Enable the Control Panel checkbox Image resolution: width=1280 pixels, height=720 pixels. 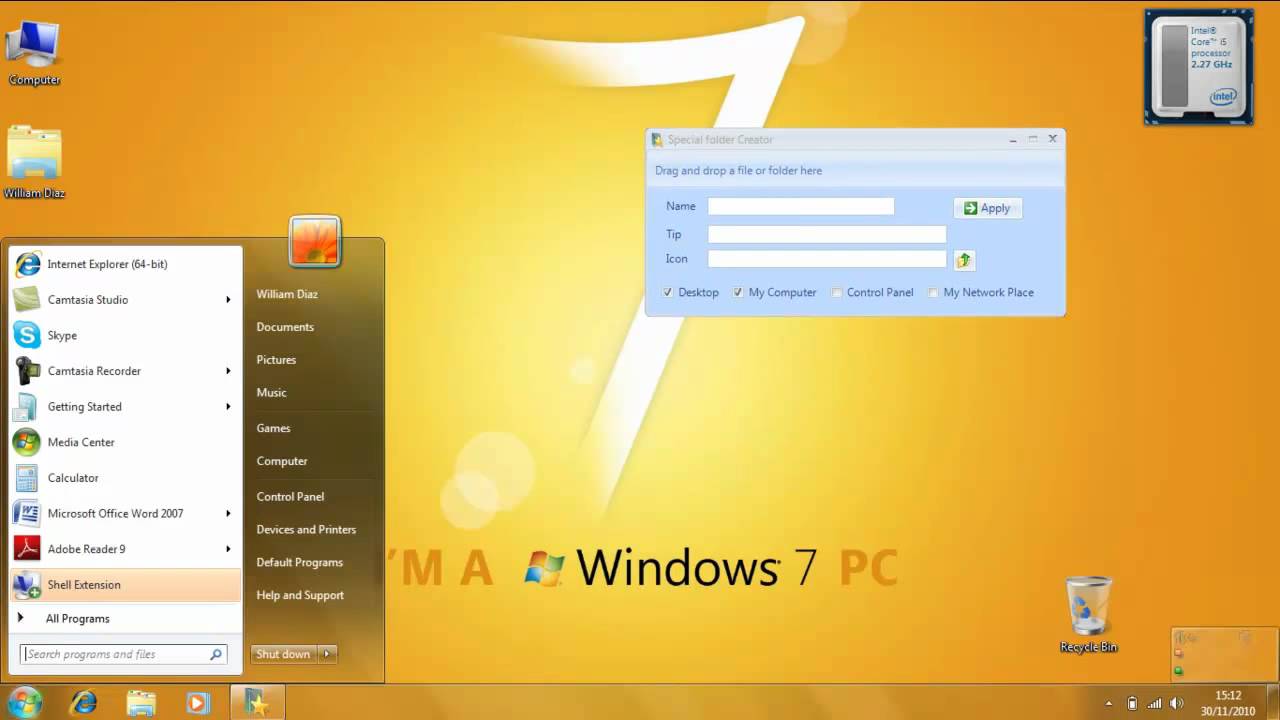pyautogui.click(x=837, y=293)
